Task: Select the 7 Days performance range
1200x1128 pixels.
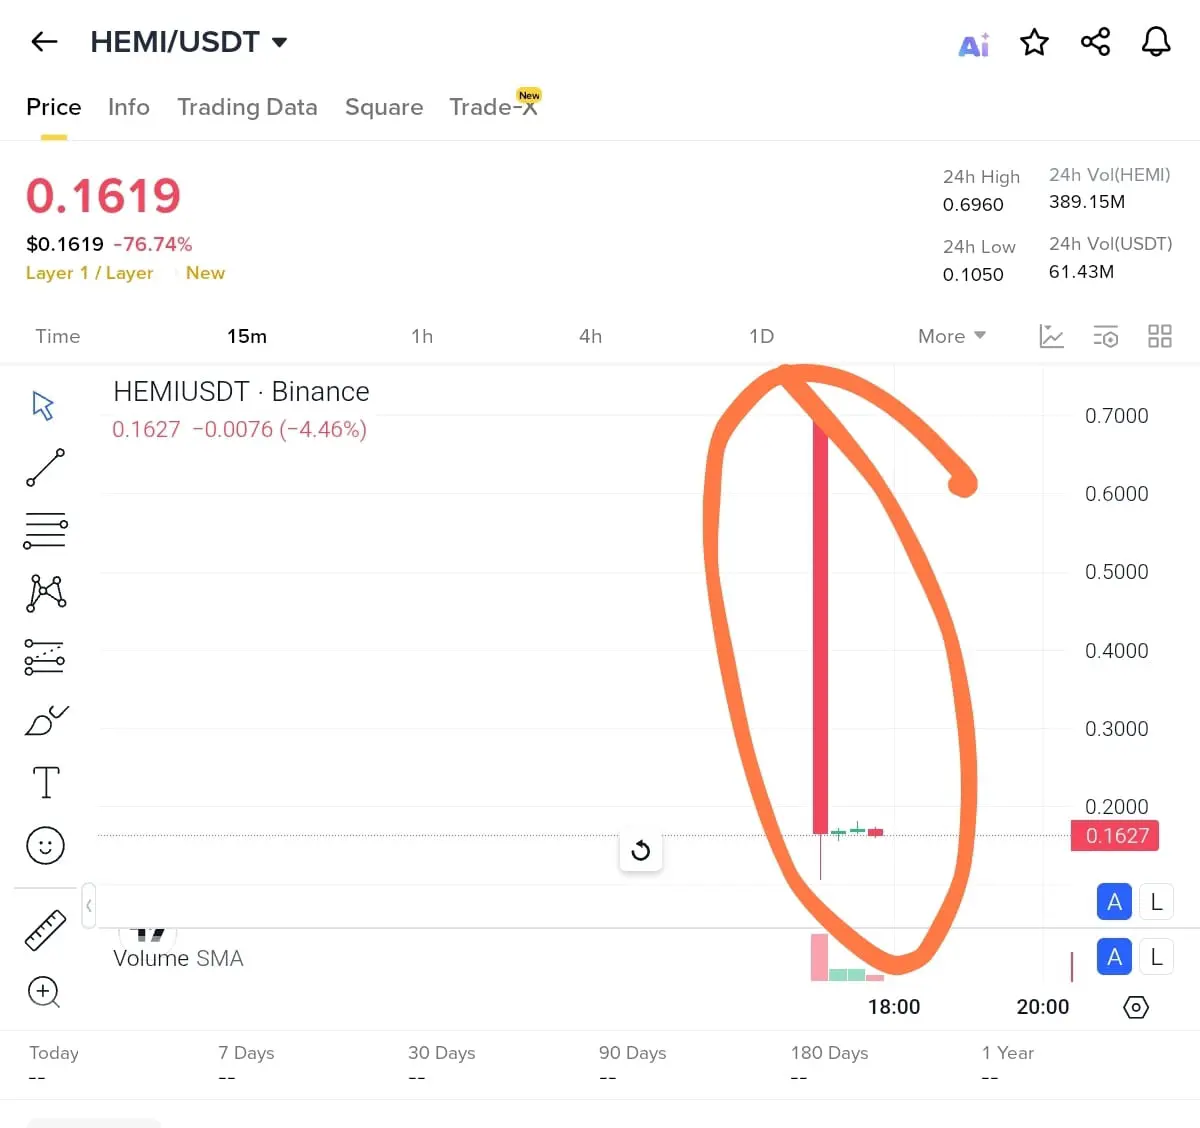Action: pyautogui.click(x=246, y=1064)
